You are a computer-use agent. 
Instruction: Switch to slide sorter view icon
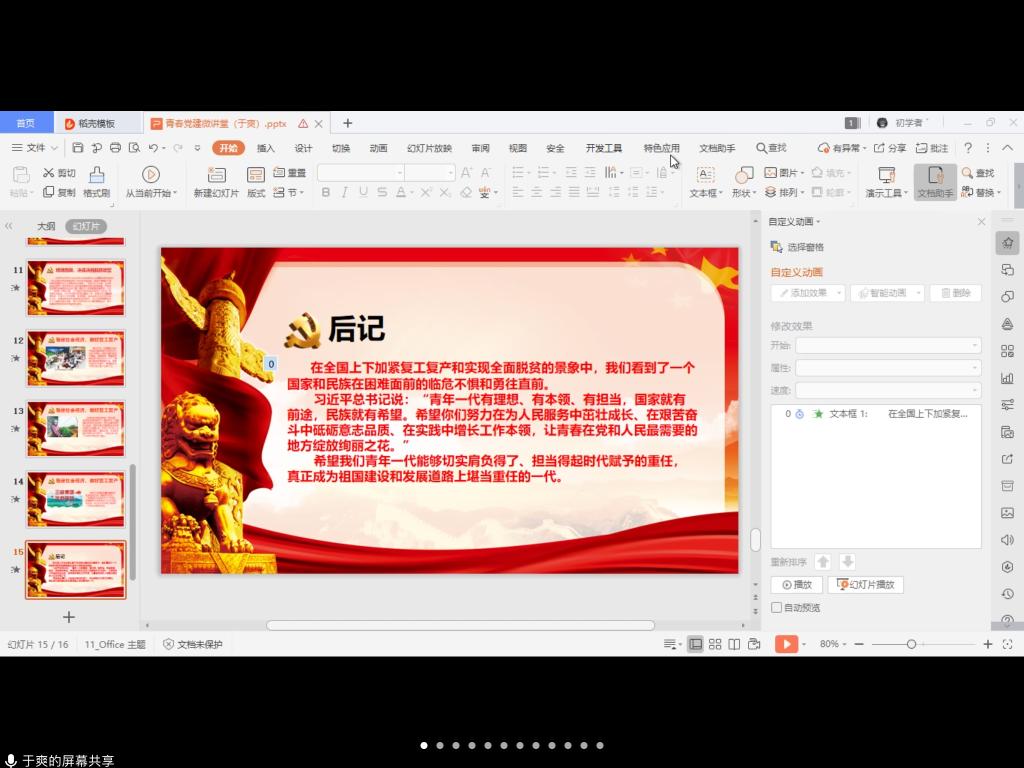coord(715,644)
